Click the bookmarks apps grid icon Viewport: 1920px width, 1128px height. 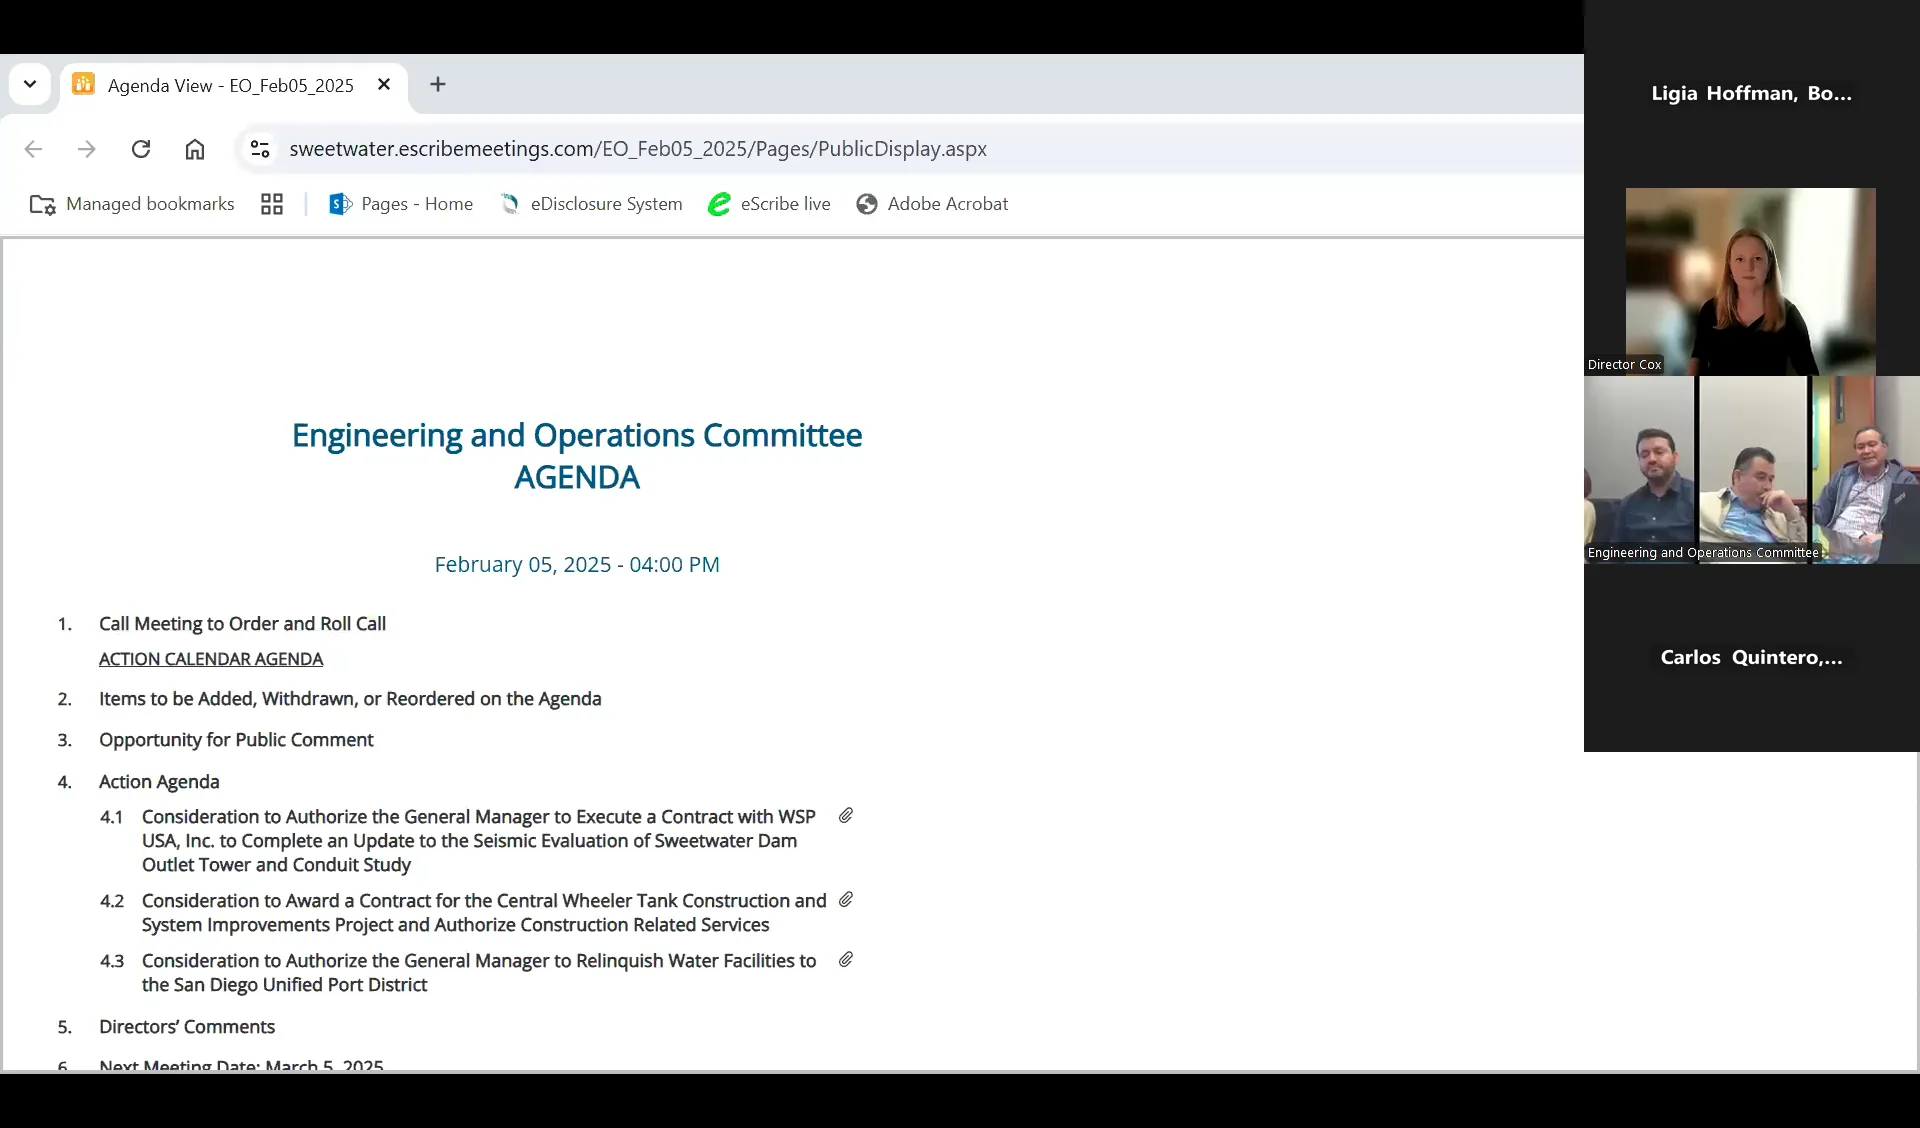click(271, 203)
